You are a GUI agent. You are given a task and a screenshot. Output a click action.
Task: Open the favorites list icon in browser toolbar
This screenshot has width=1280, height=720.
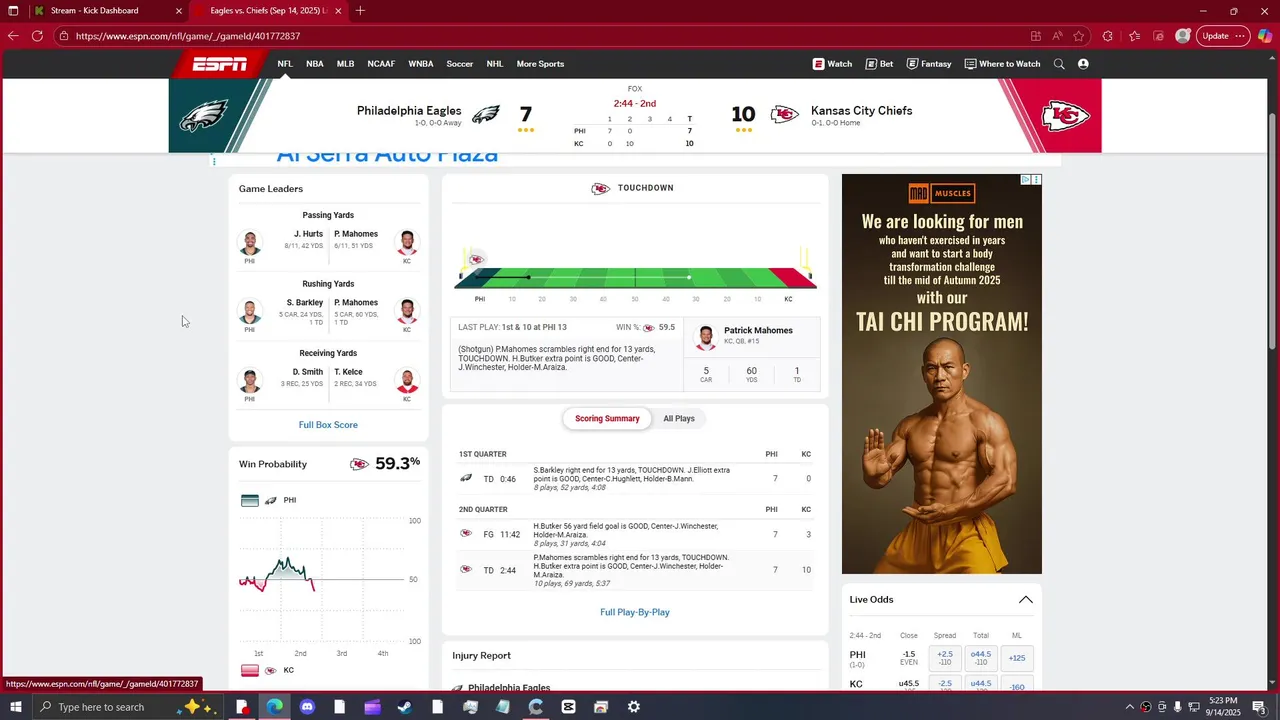pyautogui.click(x=1134, y=36)
